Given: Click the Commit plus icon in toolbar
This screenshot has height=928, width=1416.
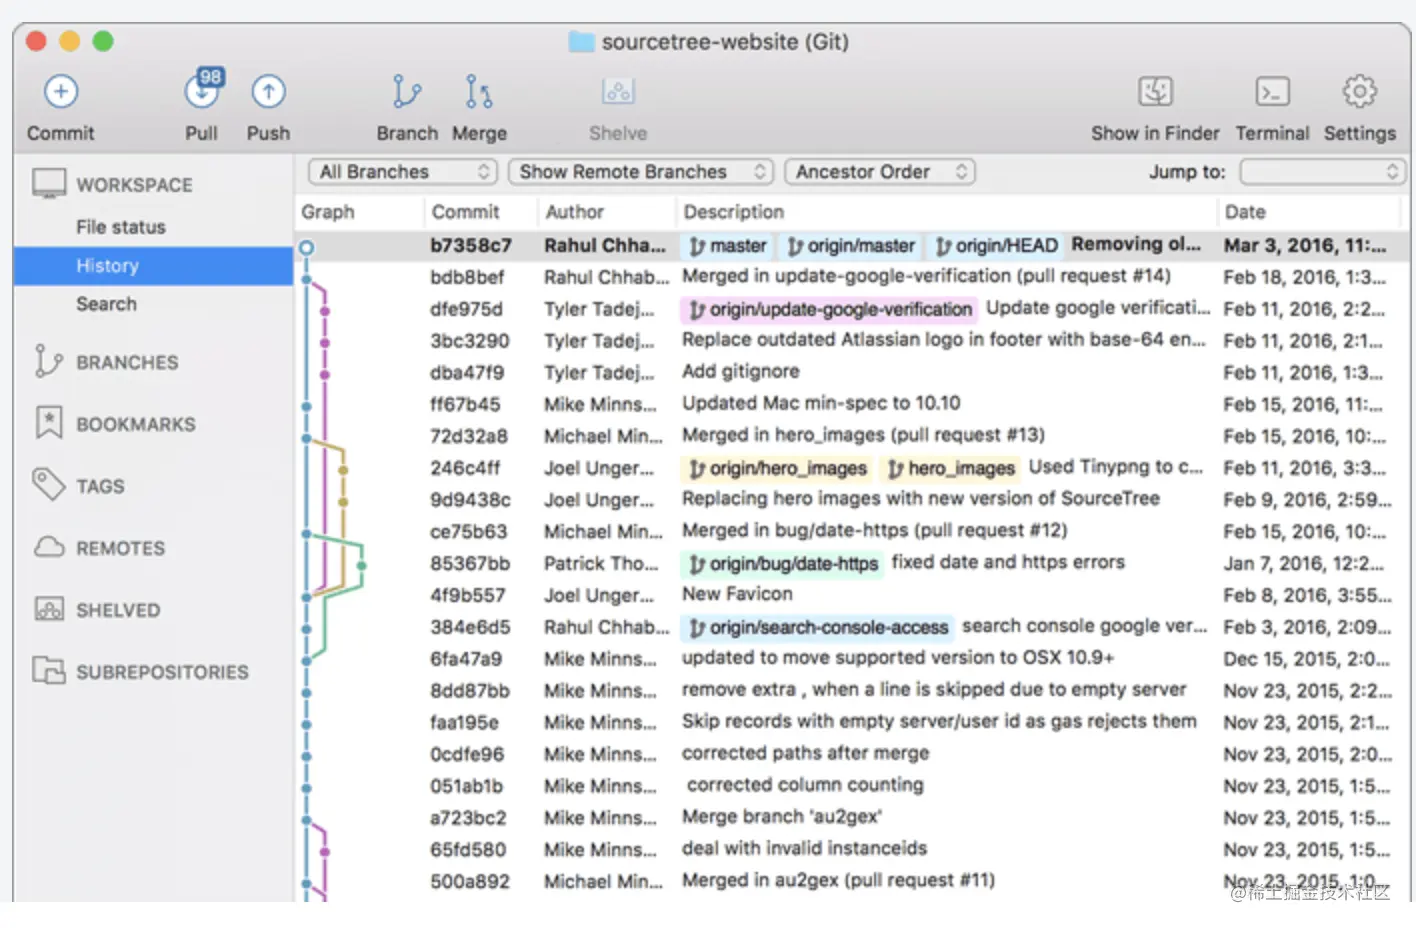Looking at the screenshot, I should (x=61, y=92).
